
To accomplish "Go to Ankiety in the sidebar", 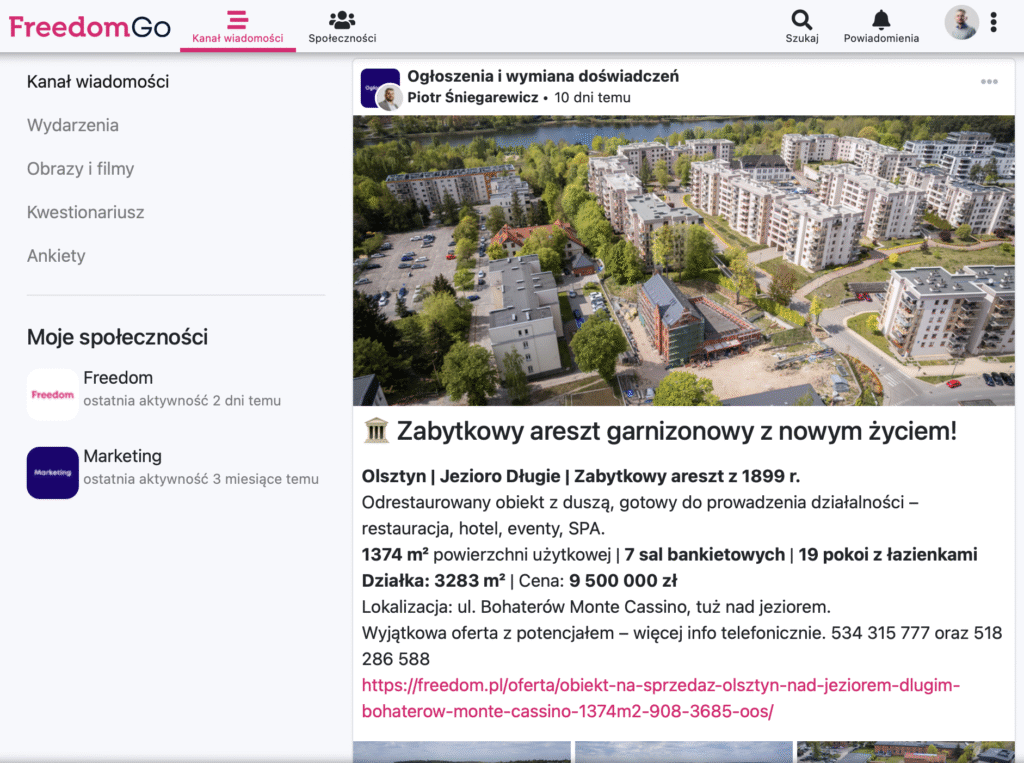I will [x=56, y=256].
